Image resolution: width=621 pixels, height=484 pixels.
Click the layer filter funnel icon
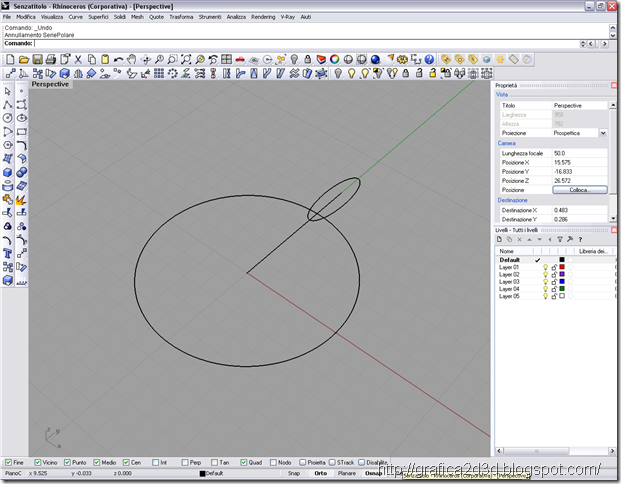point(560,239)
